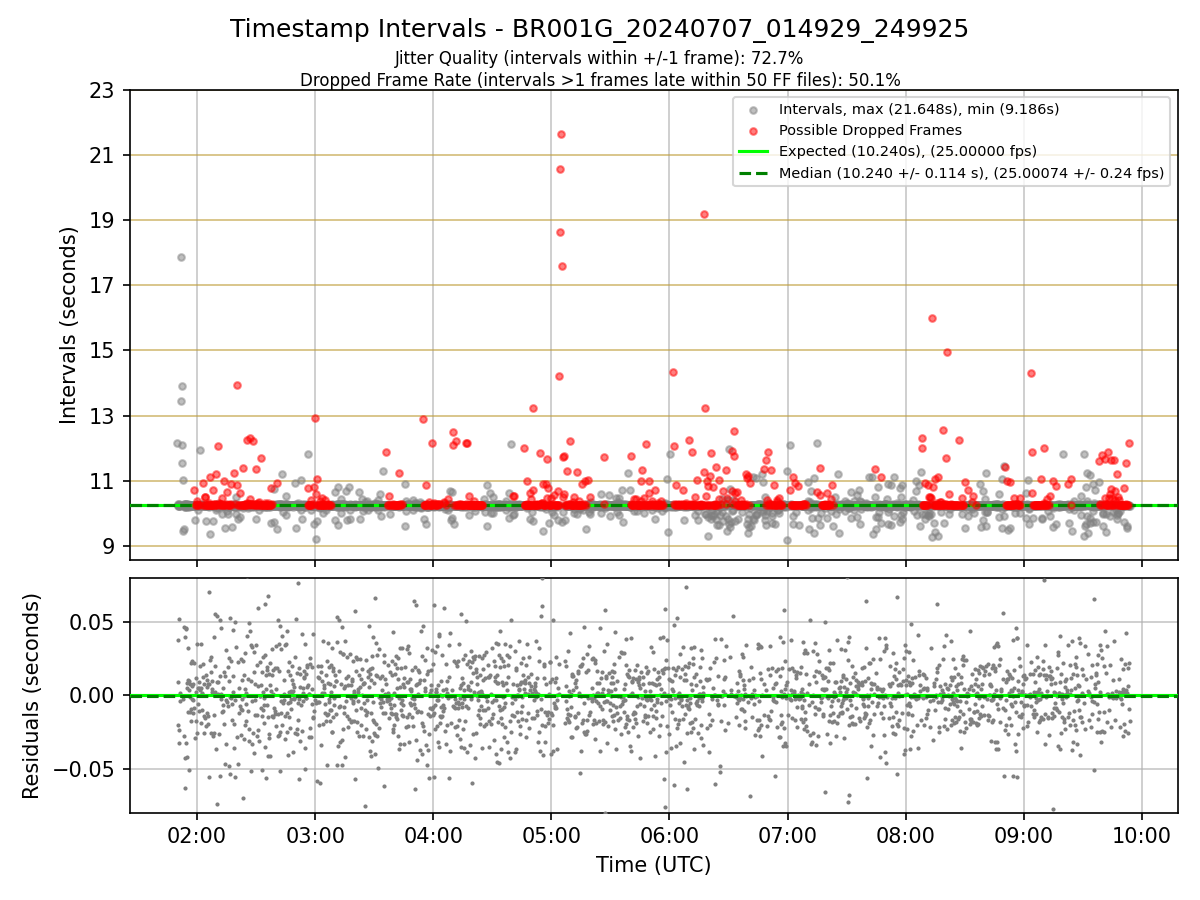The image size is (1200, 900).
Task: Click the 'Dropped Frame Rate' subtitle line showing 50.1%
Action: pyautogui.click(x=600, y=79)
